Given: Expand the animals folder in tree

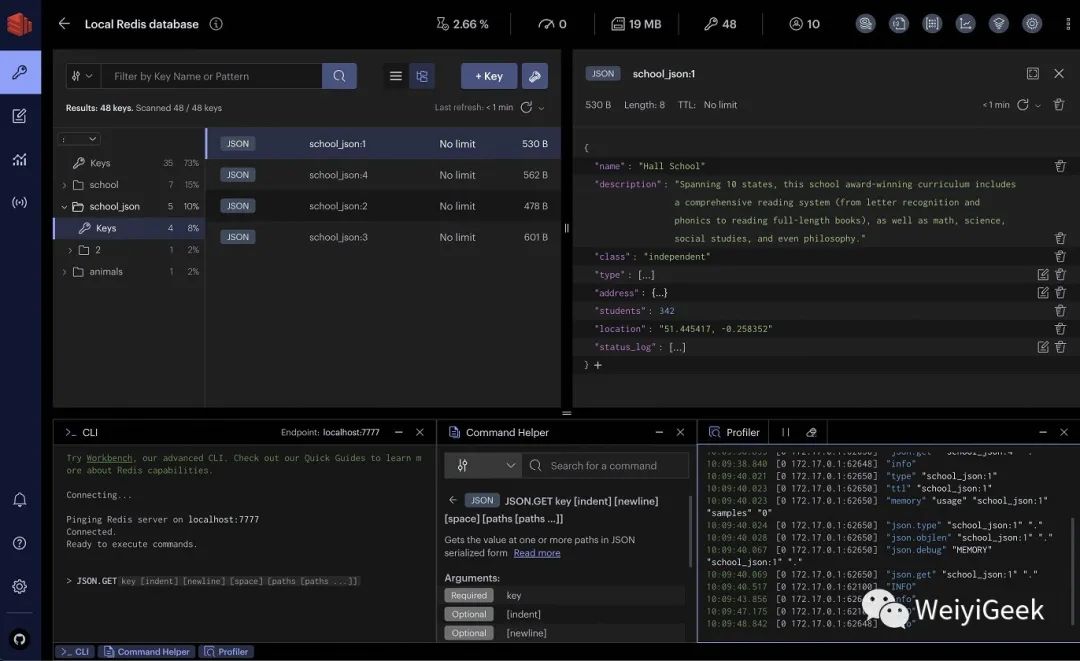Looking at the screenshot, I should 65,272.
